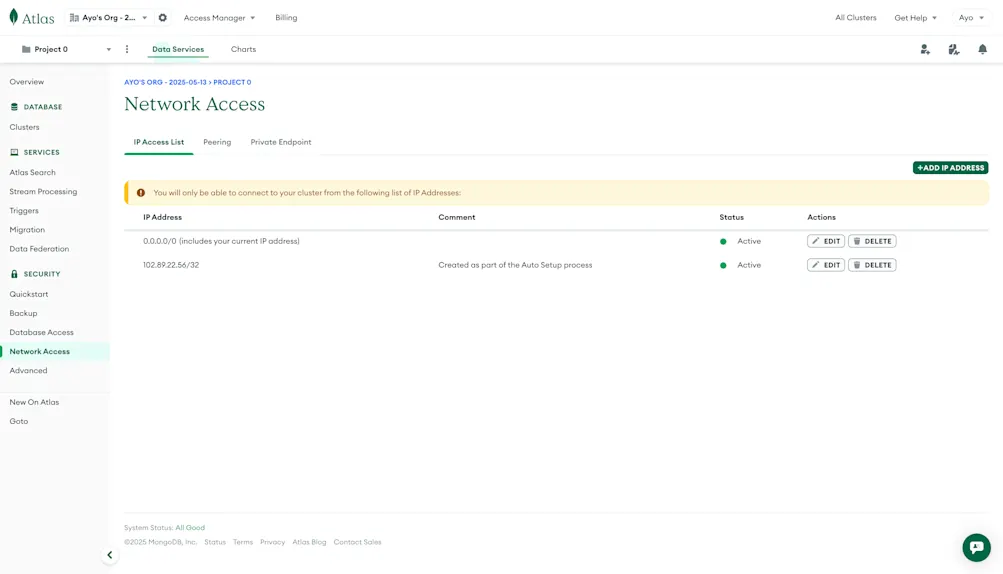Click the All Good system status link

[x=190, y=528]
